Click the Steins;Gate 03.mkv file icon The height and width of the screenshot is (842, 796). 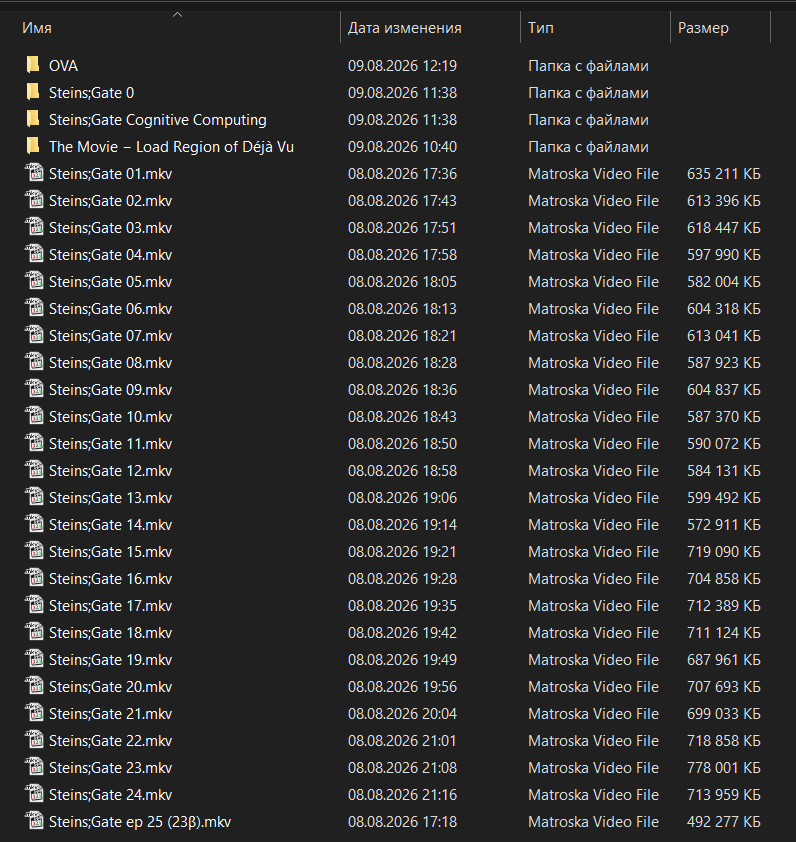[x=34, y=227]
